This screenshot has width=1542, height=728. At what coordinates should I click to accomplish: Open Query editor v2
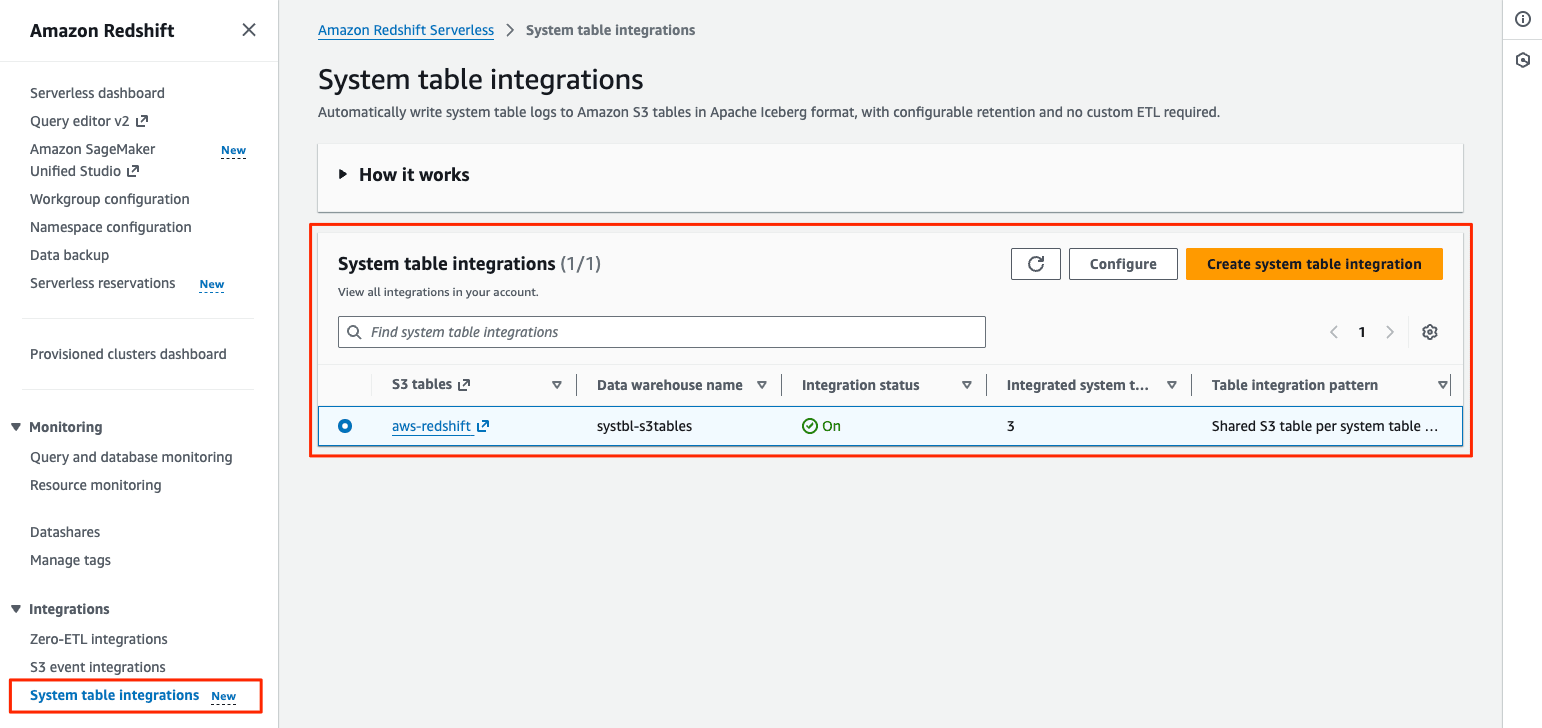click(x=81, y=121)
